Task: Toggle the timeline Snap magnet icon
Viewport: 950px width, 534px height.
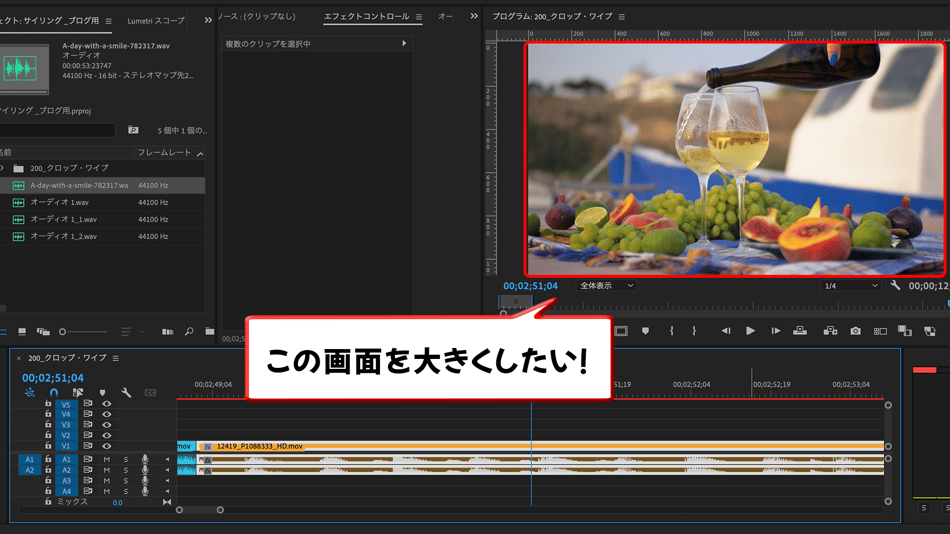Action: [54, 393]
